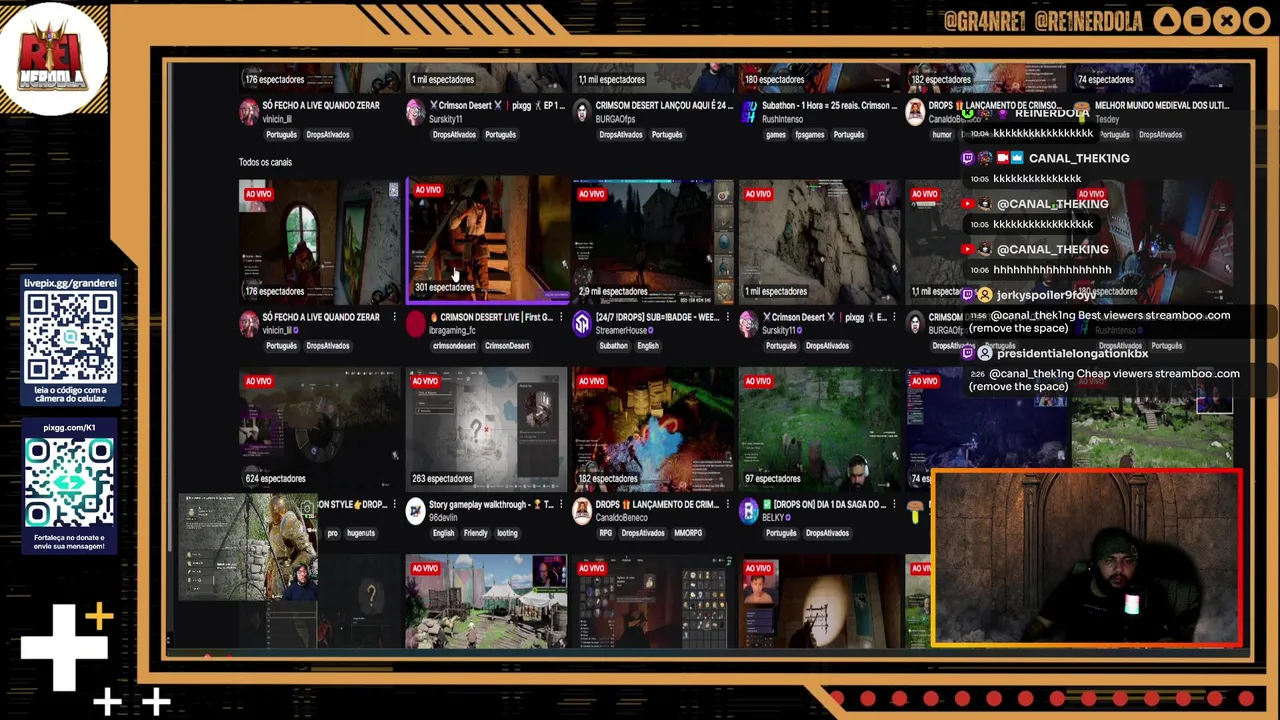Visit ibragaming_fc channel name link
The height and width of the screenshot is (720, 1280).
tap(452, 331)
